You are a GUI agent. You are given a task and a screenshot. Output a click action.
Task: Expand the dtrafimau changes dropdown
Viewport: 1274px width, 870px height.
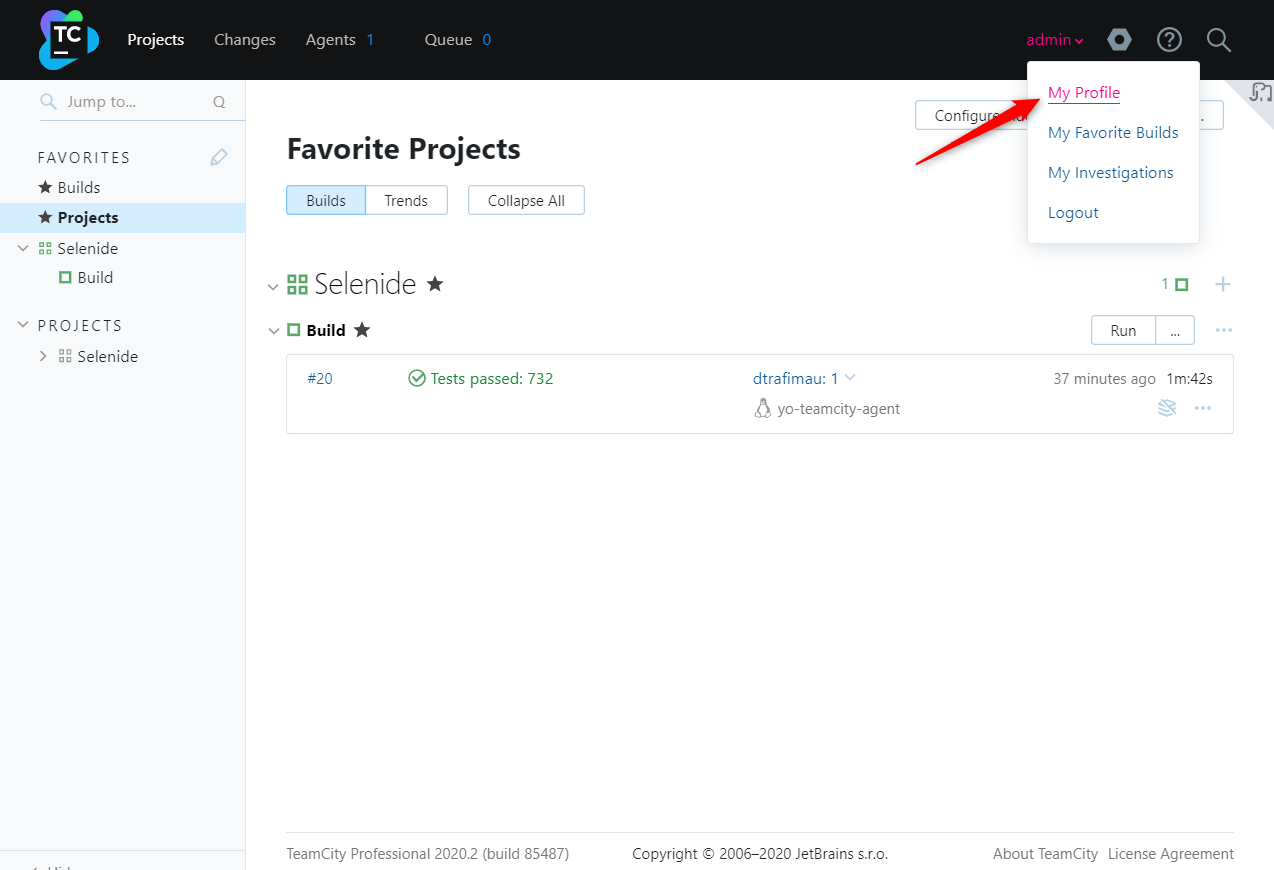pyautogui.click(x=850, y=378)
